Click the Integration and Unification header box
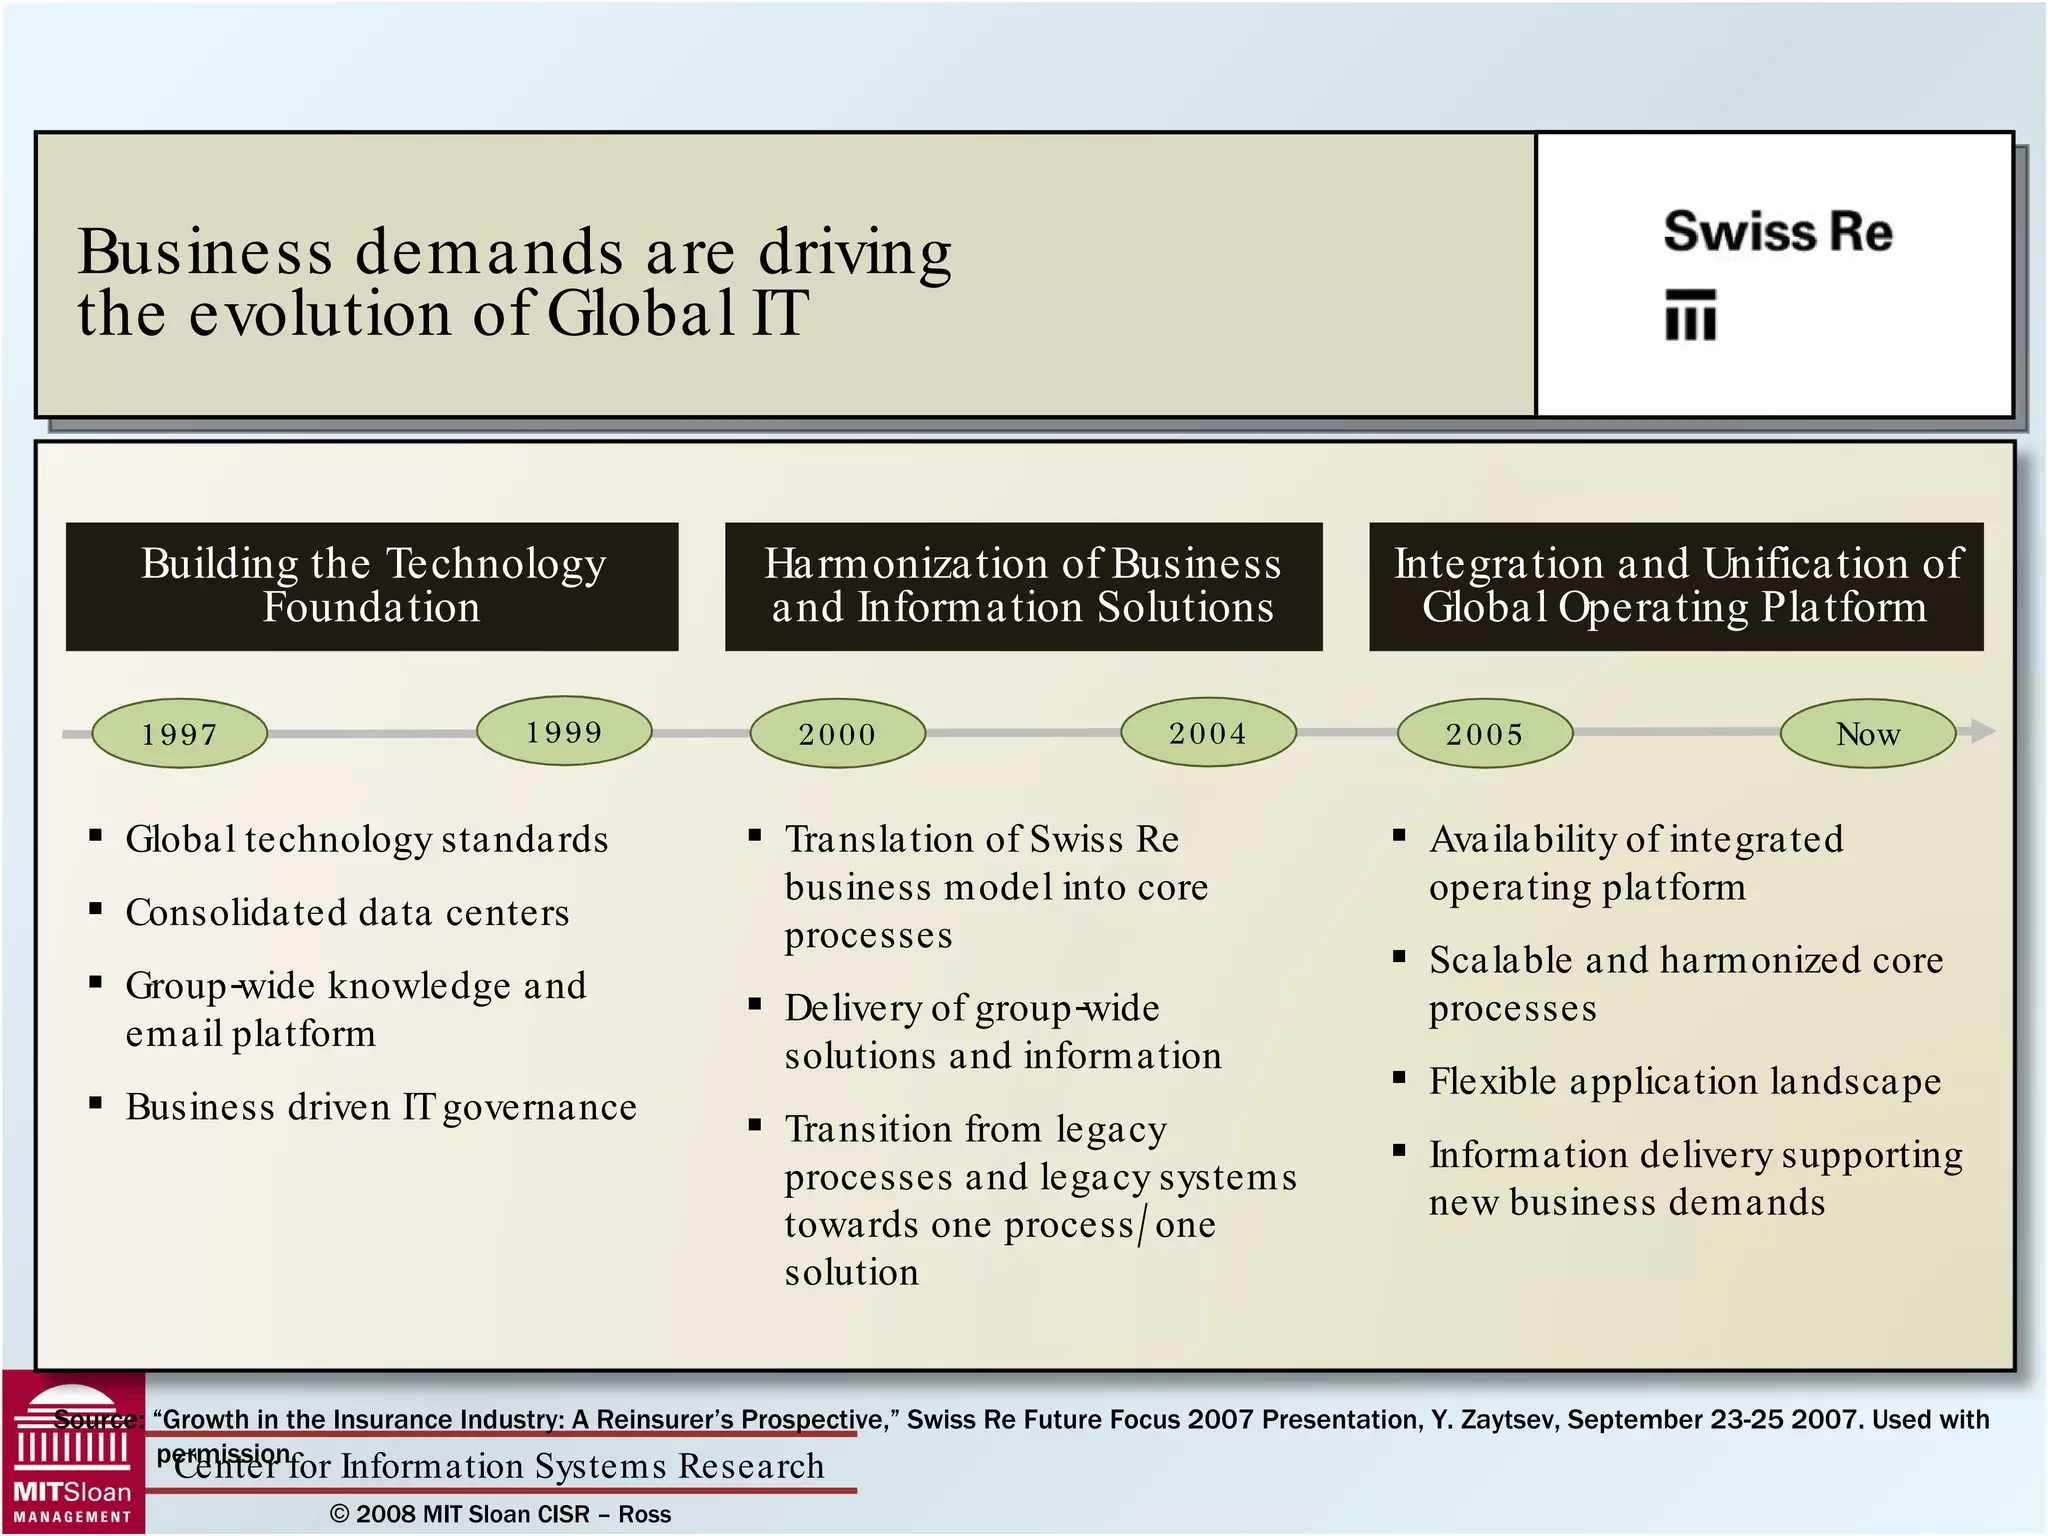The height and width of the screenshot is (1536, 2048). coord(1676,586)
